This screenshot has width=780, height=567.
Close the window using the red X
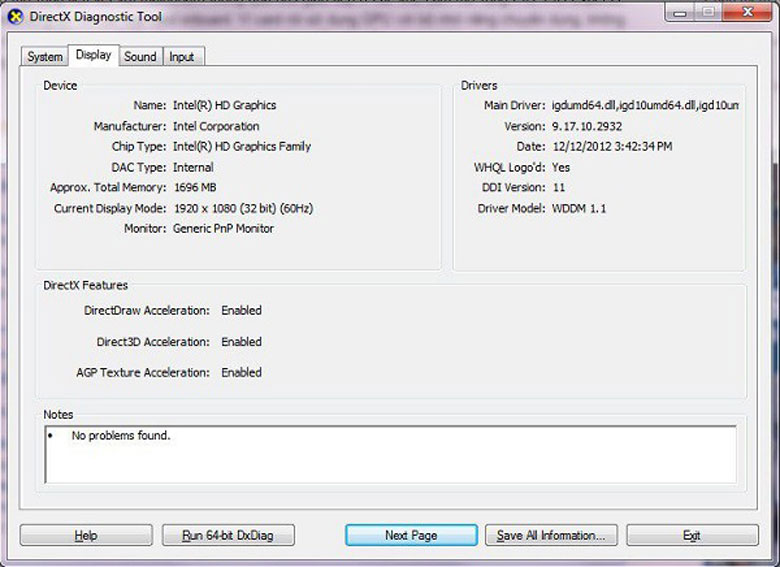coord(746,11)
